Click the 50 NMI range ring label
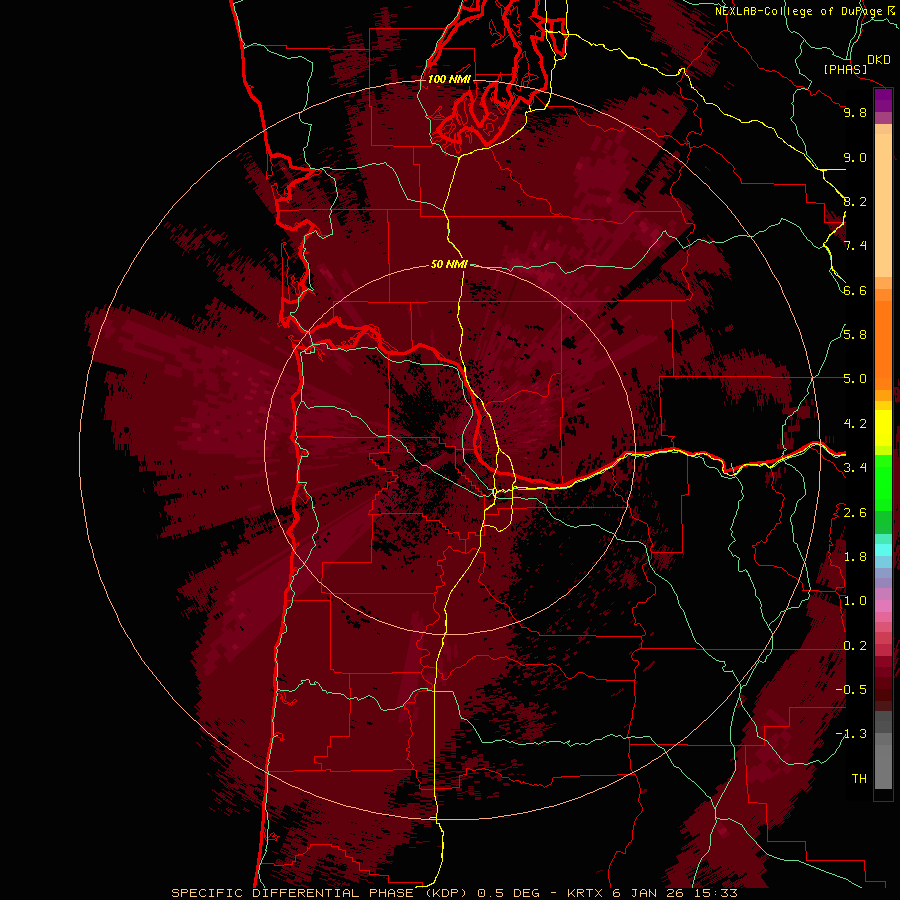Viewport: 900px width, 900px height. click(449, 264)
